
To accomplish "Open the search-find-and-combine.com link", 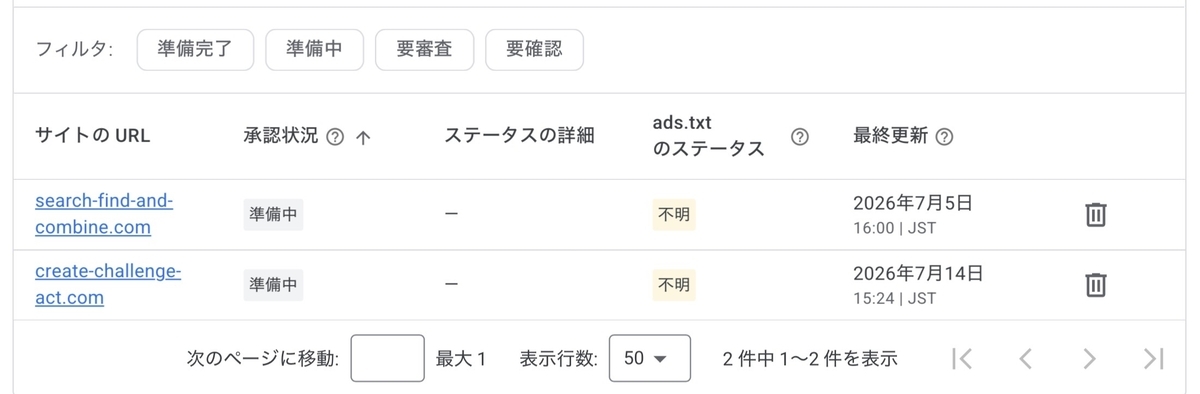I will tap(104, 214).
